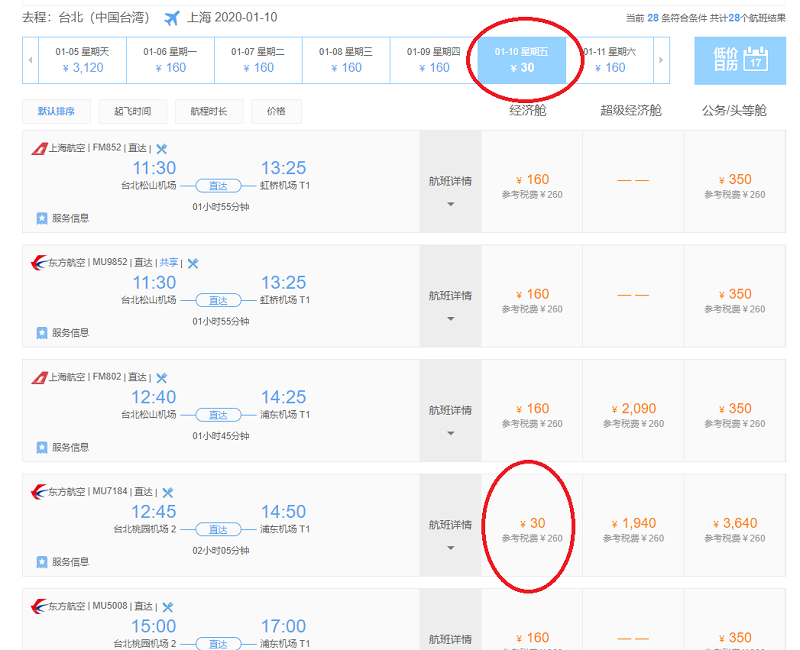800x650 pixels.
Task: Click the Shanghai Airlines logo for FM802
Action: [39, 378]
